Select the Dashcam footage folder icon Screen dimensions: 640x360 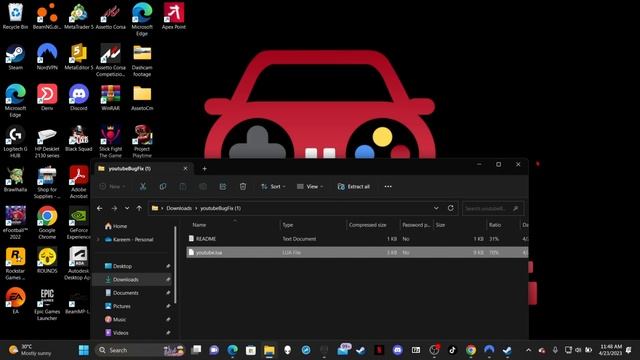click(142, 60)
